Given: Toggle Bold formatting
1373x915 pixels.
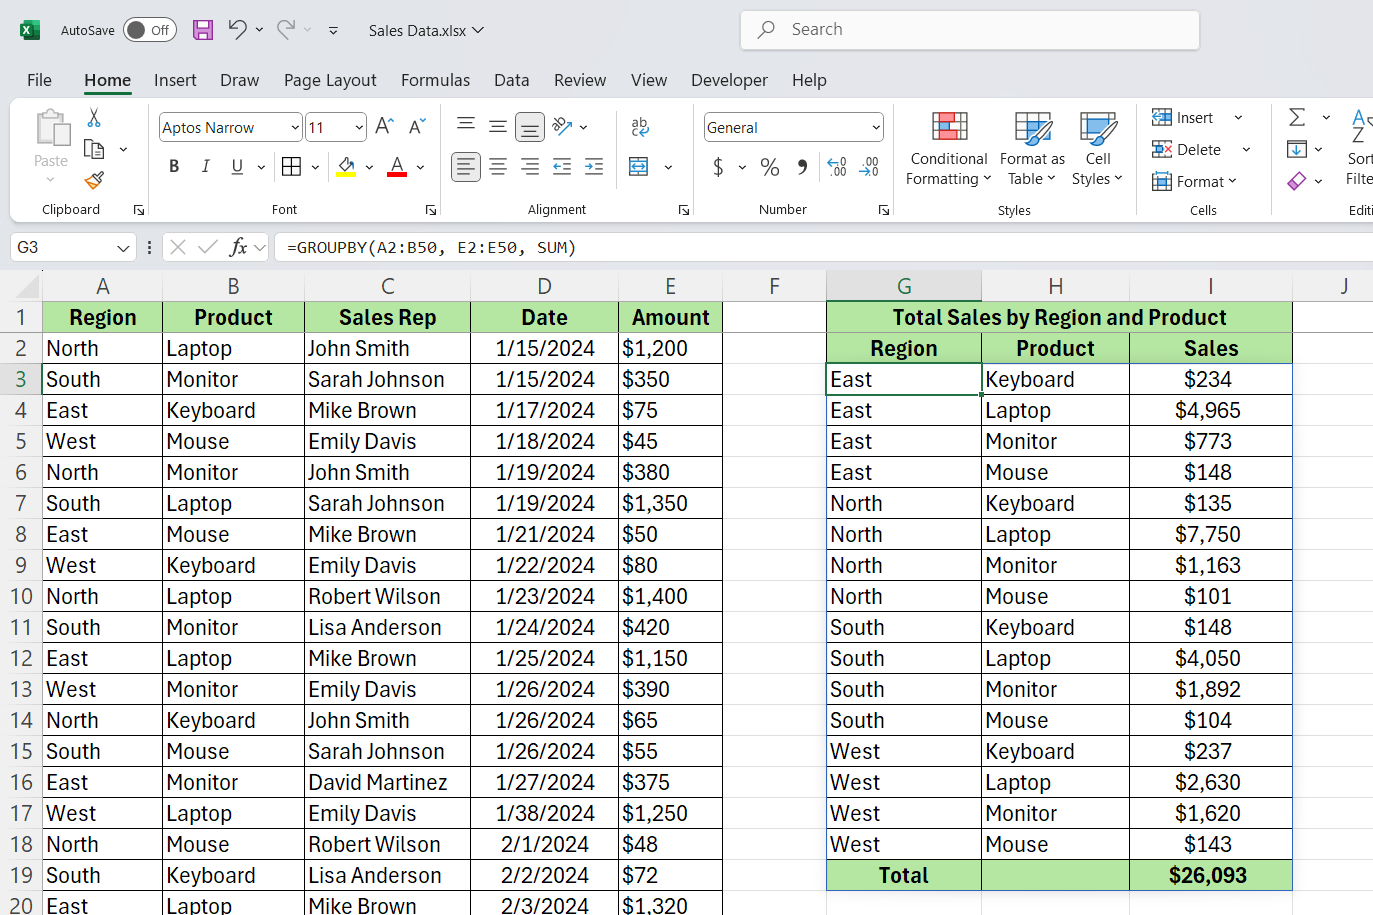Looking at the screenshot, I should tap(174, 166).
